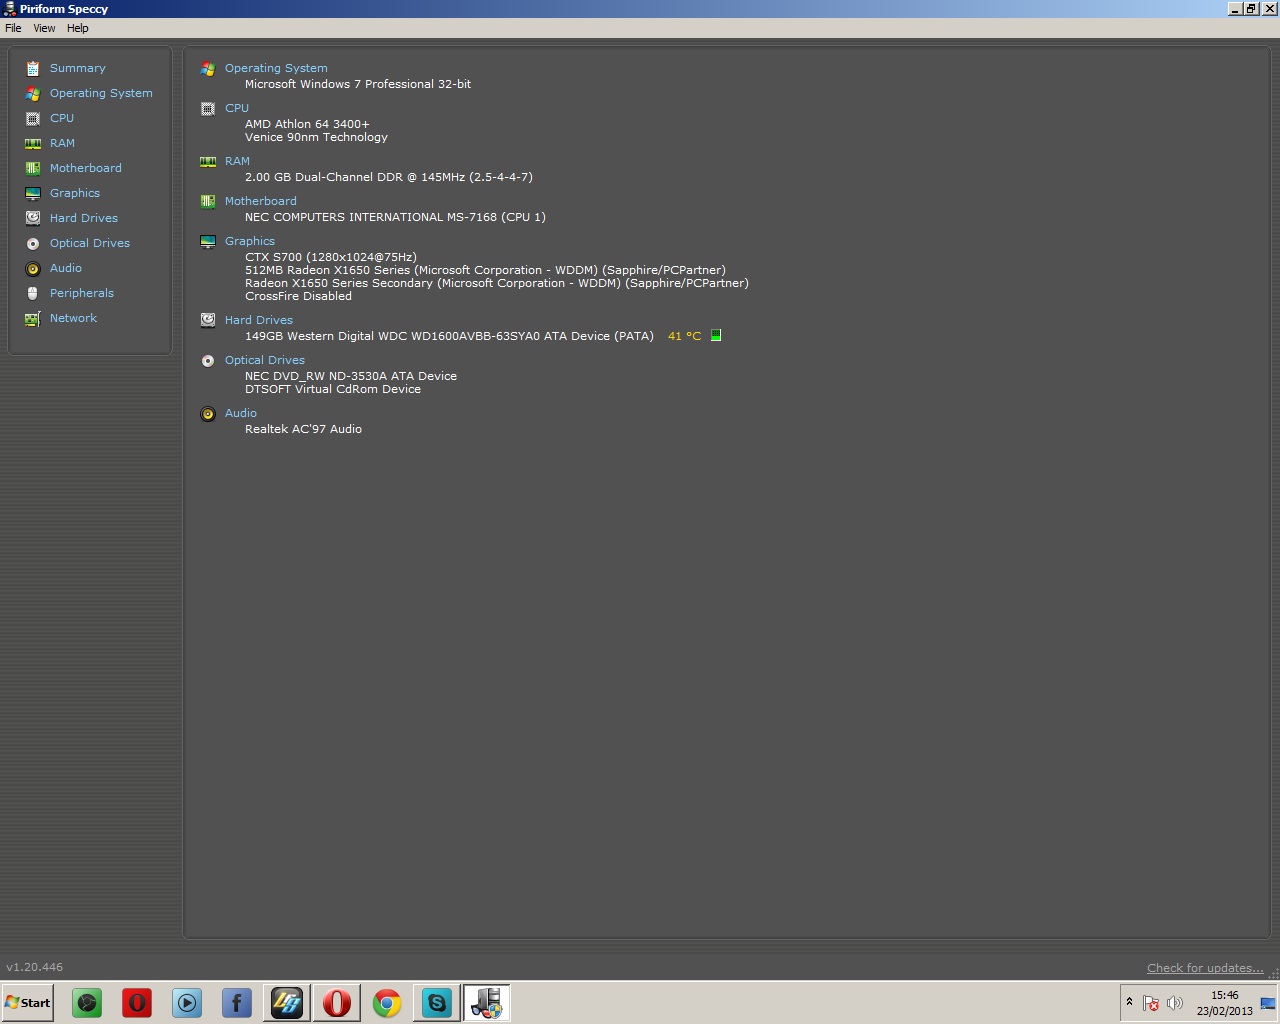Show hidden system tray icons
1280x1024 pixels.
pyautogui.click(x=1130, y=1002)
